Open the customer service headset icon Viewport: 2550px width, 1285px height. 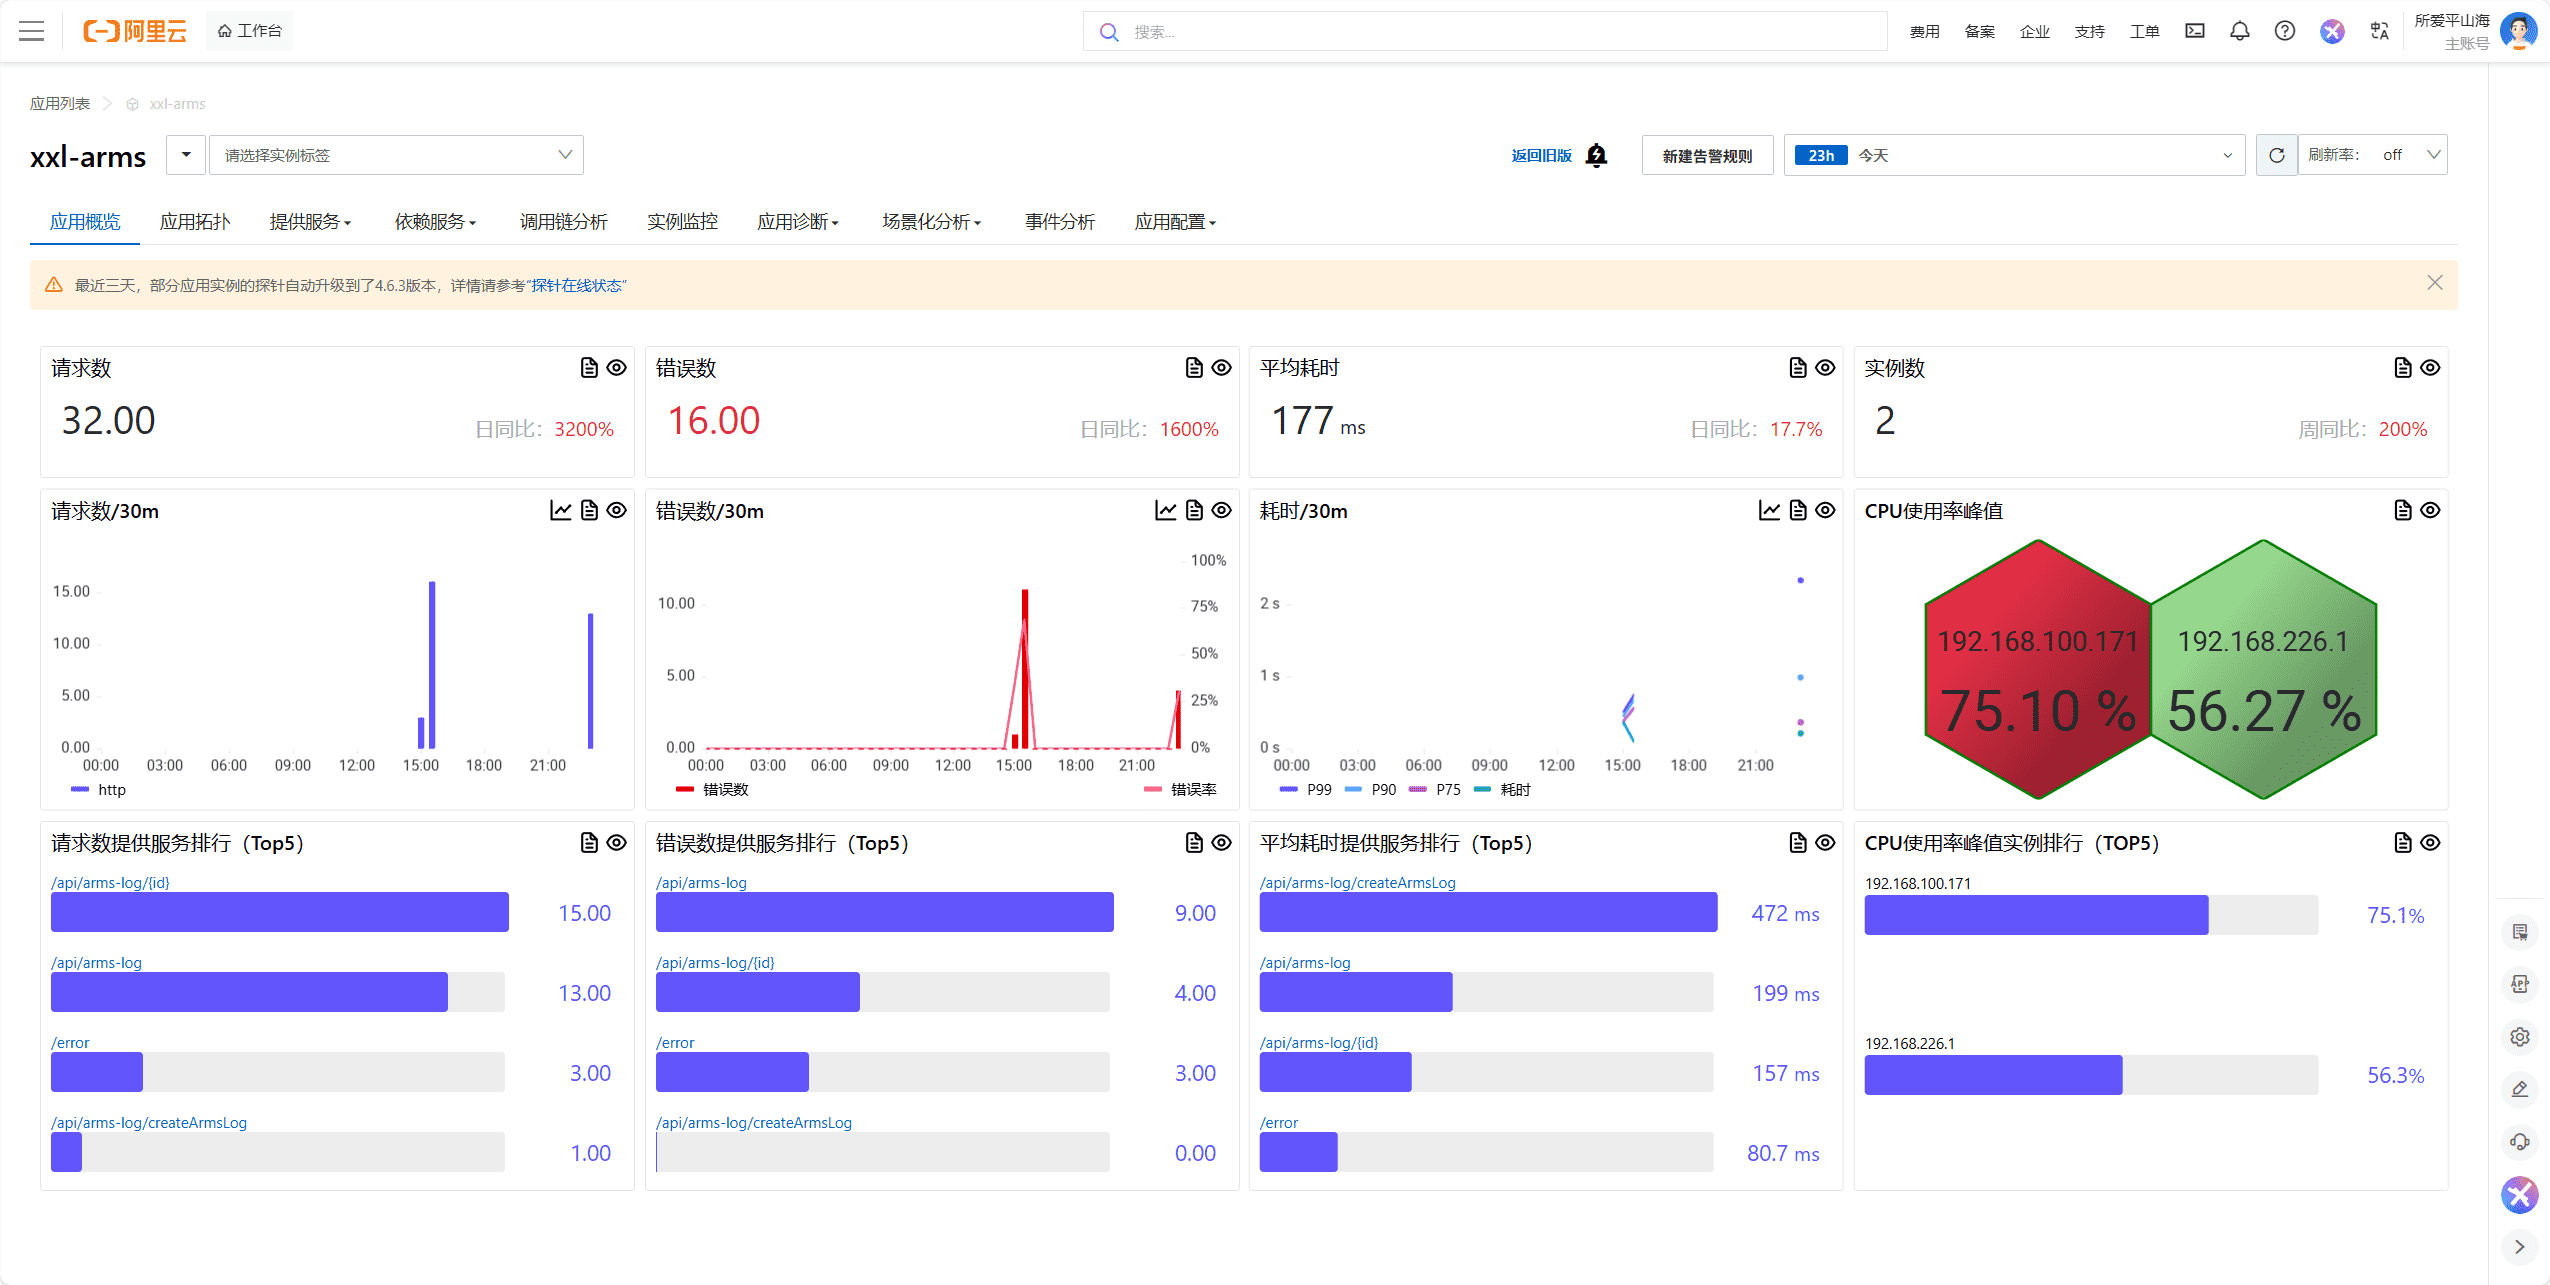tap(2520, 1141)
